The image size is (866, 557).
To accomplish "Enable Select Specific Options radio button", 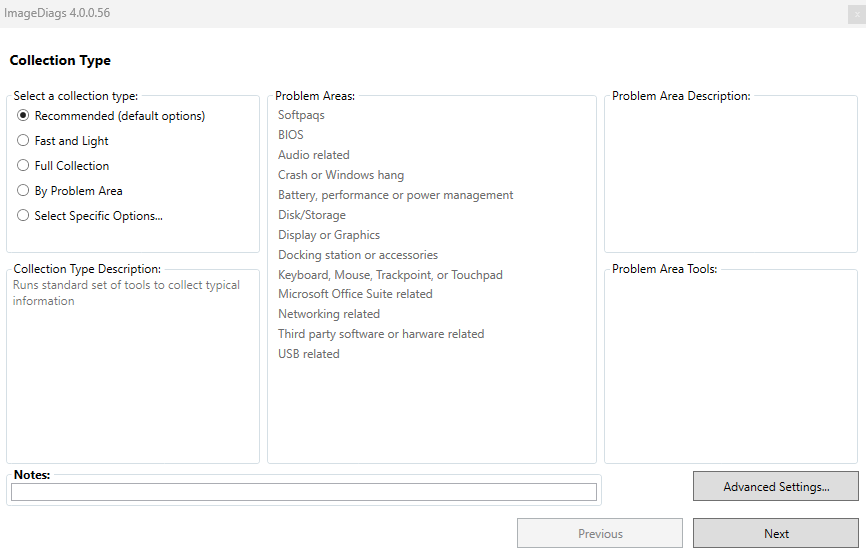I will coord(23,216).
